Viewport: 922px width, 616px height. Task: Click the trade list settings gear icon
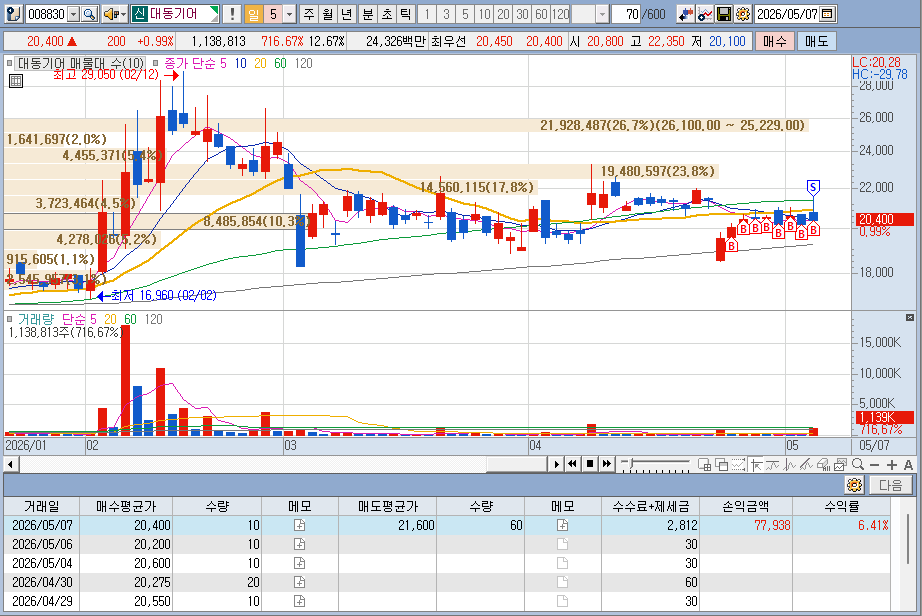pyautogui.click(x=854, y=485)
